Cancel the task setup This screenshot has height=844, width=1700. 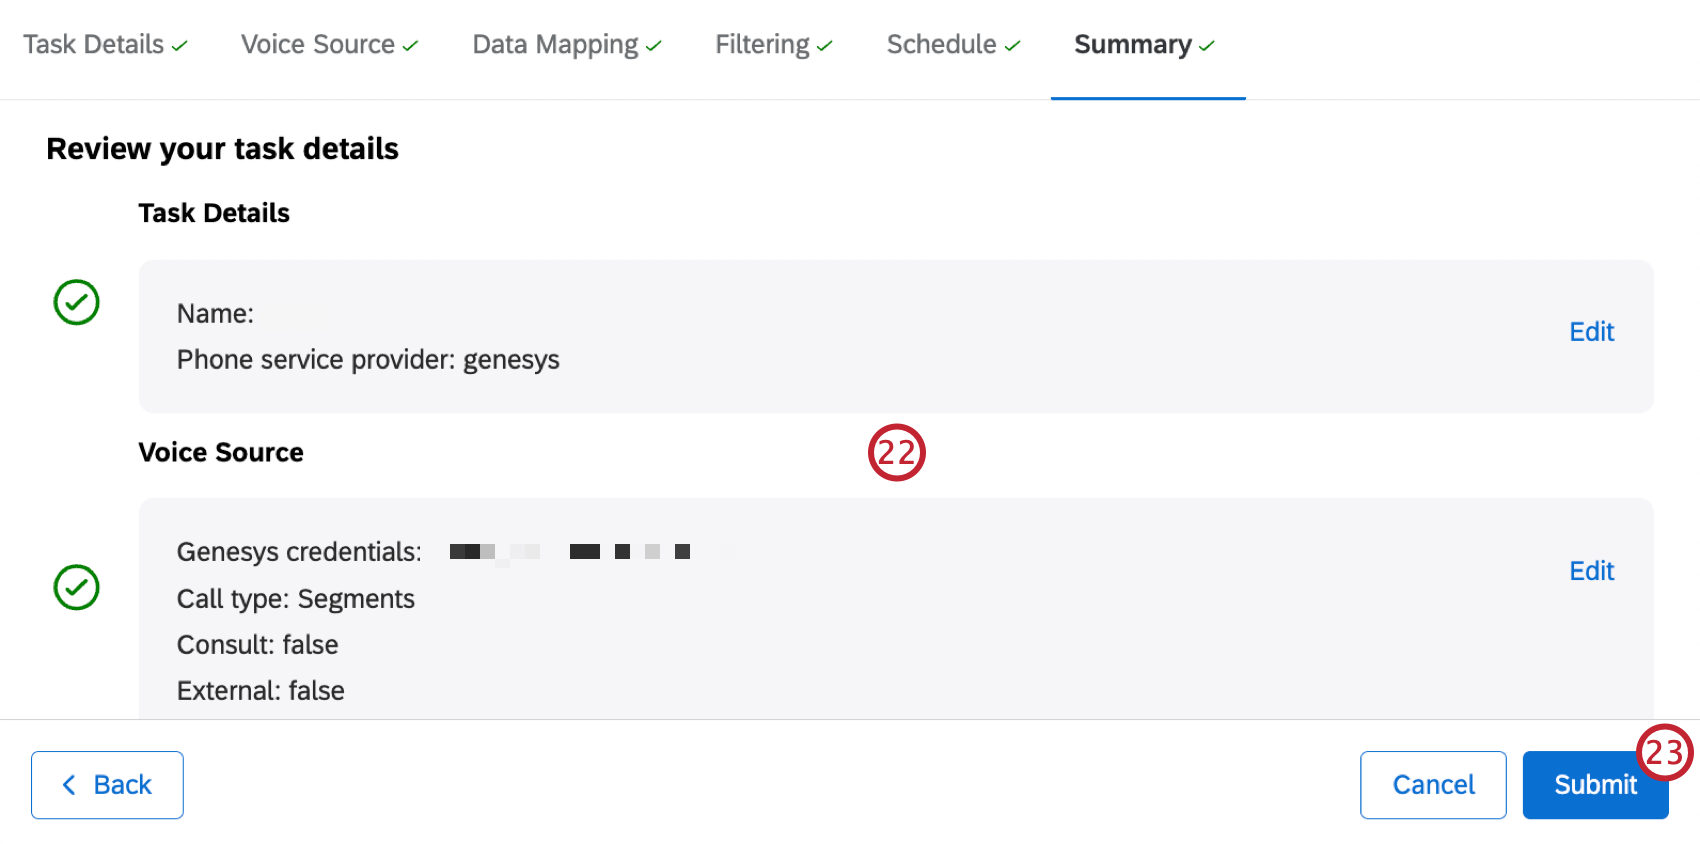(1433, 785)
